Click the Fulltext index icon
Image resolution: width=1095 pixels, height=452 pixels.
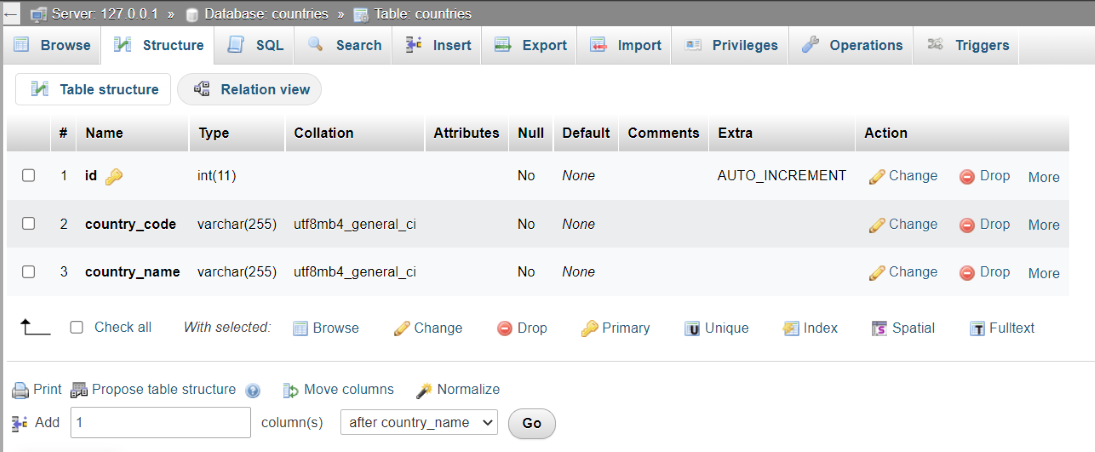tap(978, 328)
